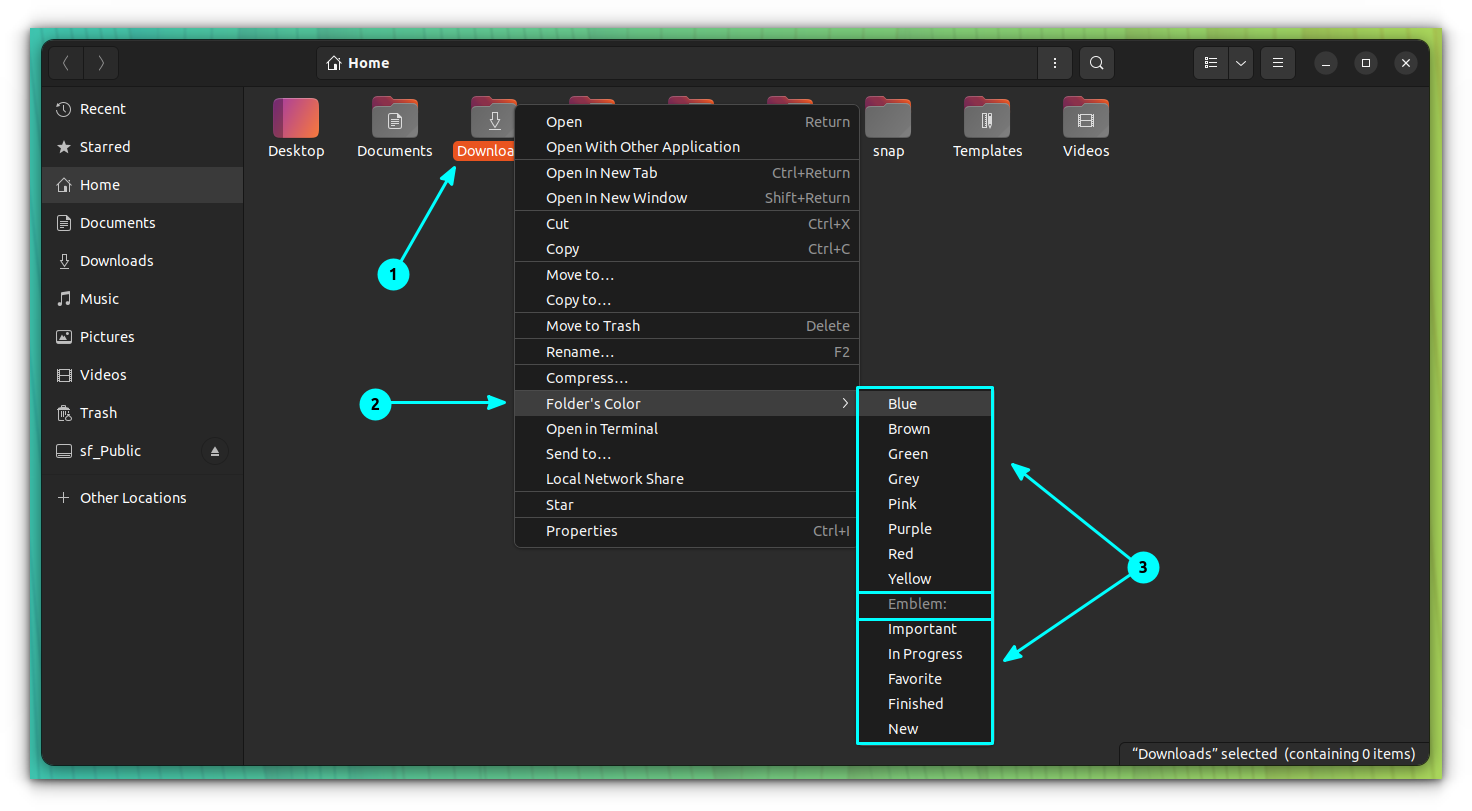The height and width of the screenshot is (811, 1472).
Task: Click the Home path bar location
Action: [358, 63]
